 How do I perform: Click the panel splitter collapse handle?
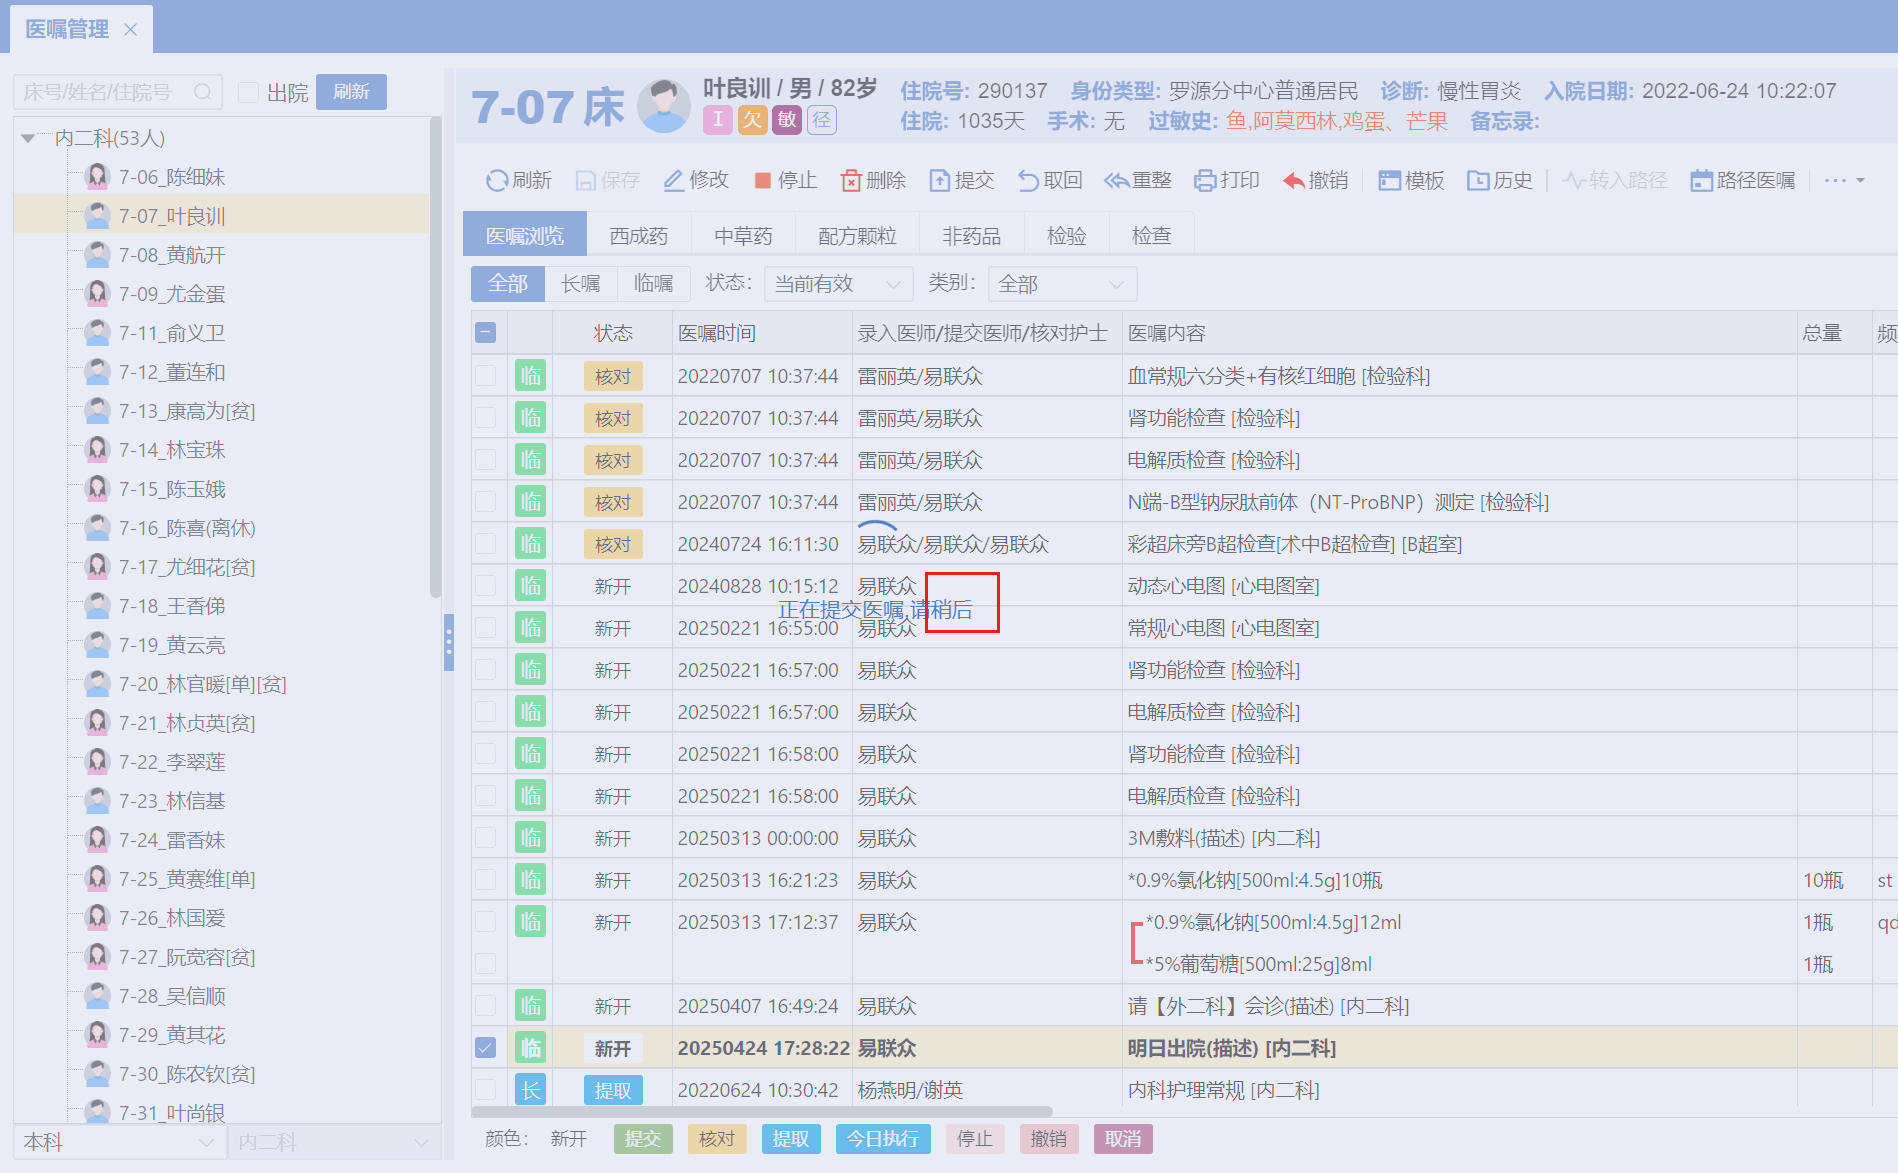click(449, 642)
